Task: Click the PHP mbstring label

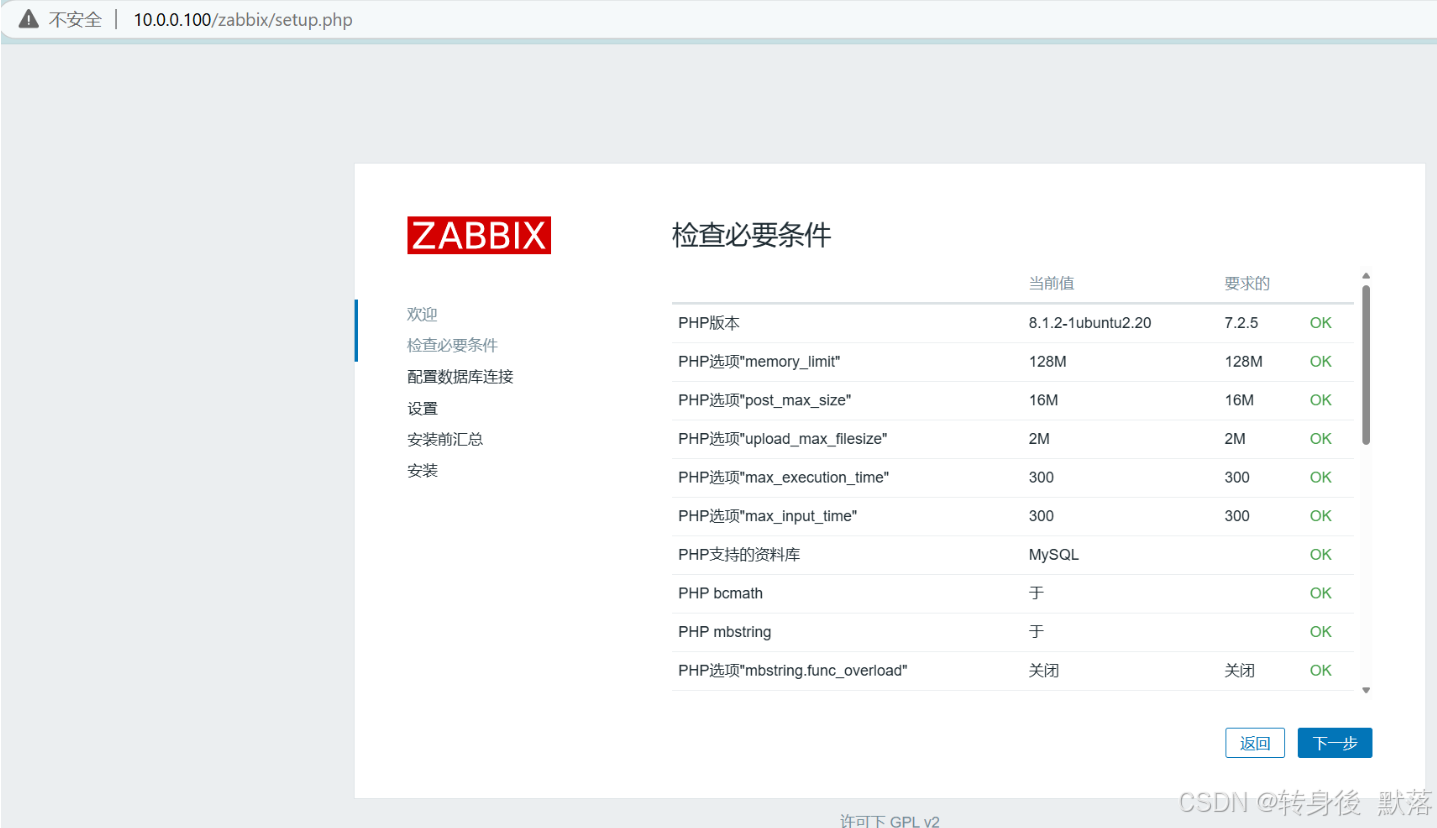Action: (x=724, y=632)
